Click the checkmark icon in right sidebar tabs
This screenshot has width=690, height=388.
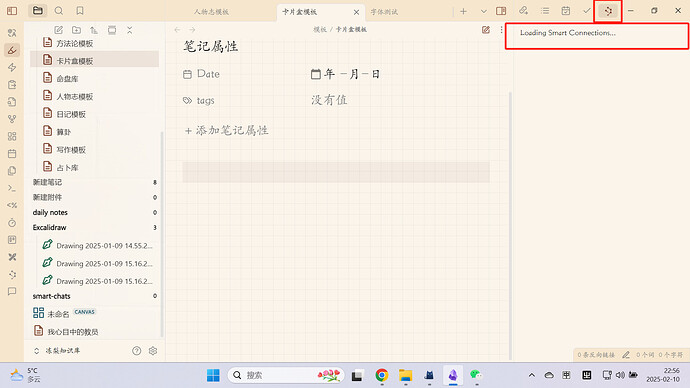pyautogui.click(x=587, y=11)
